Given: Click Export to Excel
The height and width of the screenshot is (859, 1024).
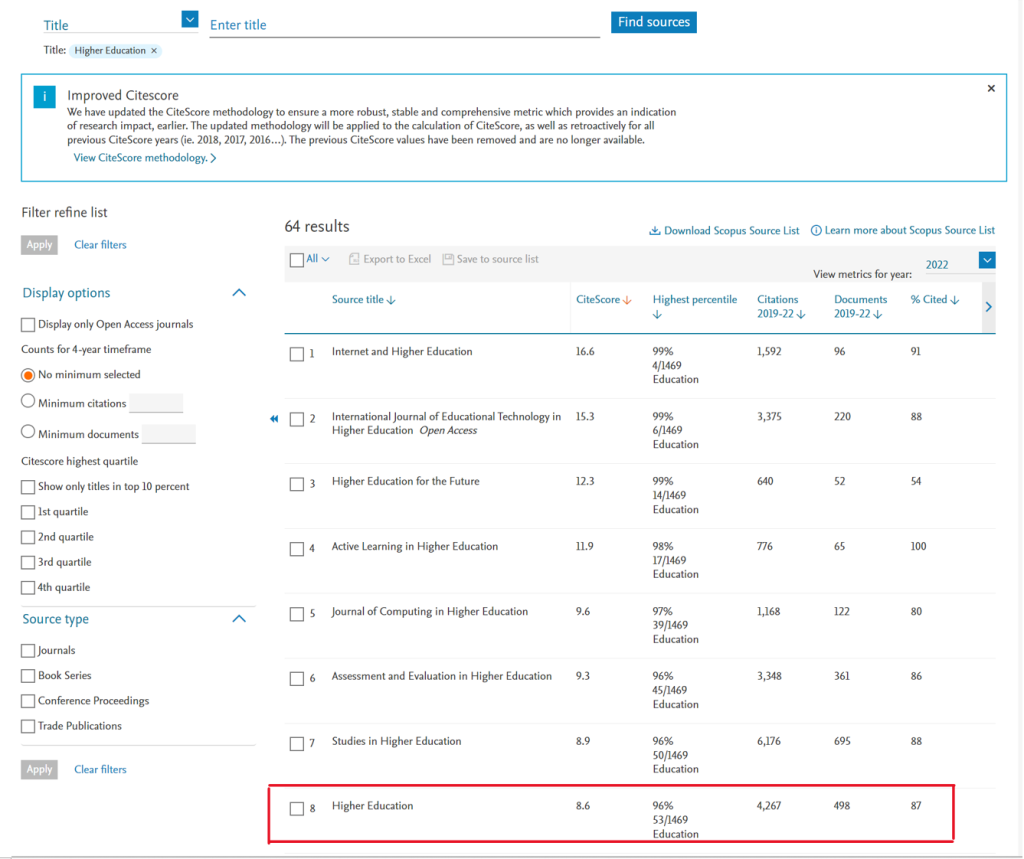Looking at the screenshot, I should (x=390, y=259).
